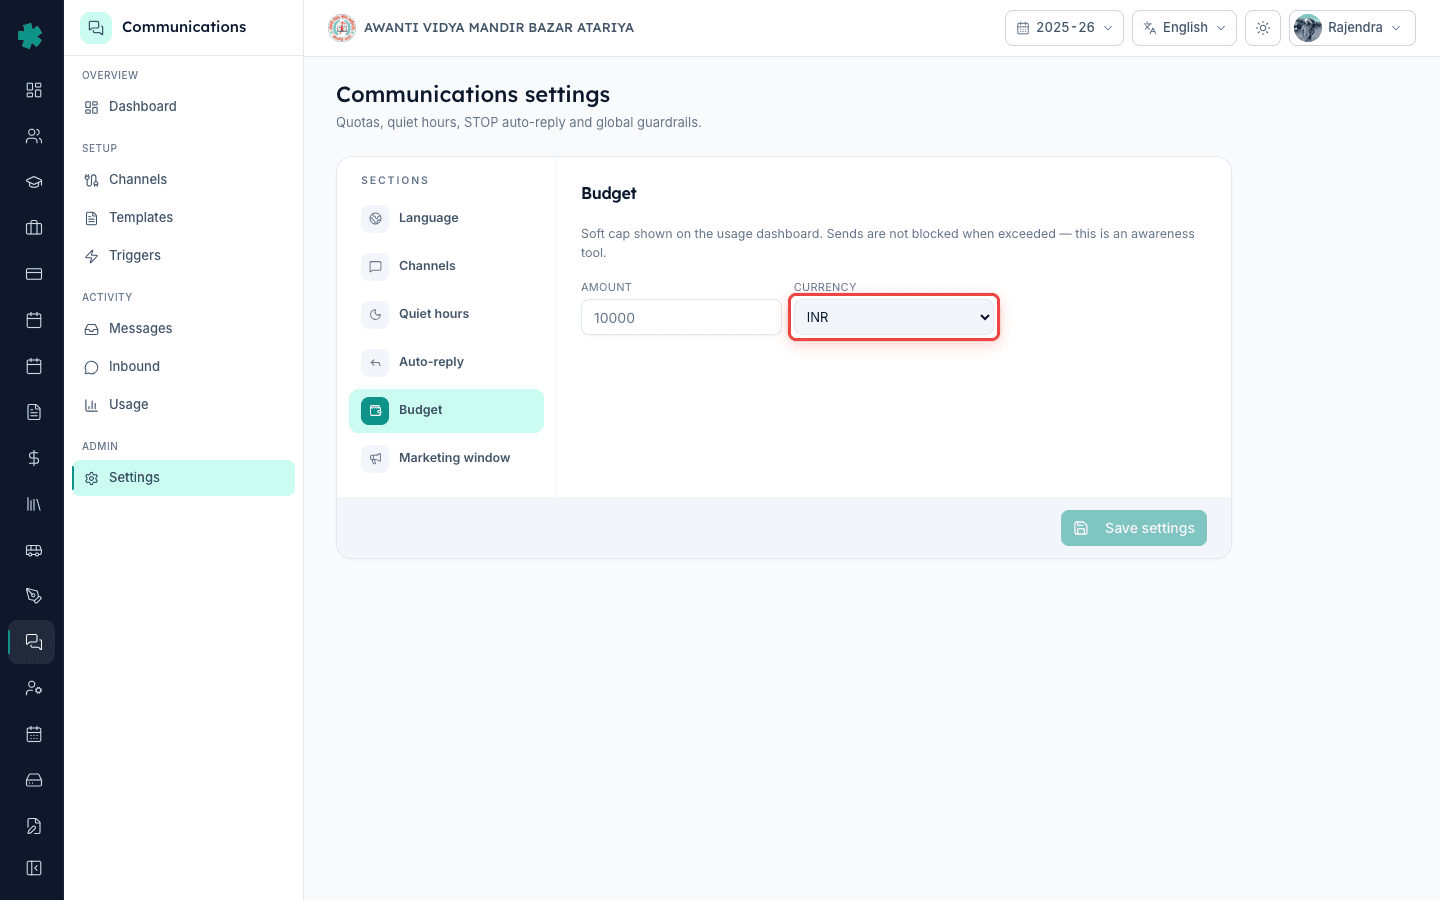This screenshot has height=900, width=1440.
Task: Open the document file icon in left rail
Action: coord(34,412)
